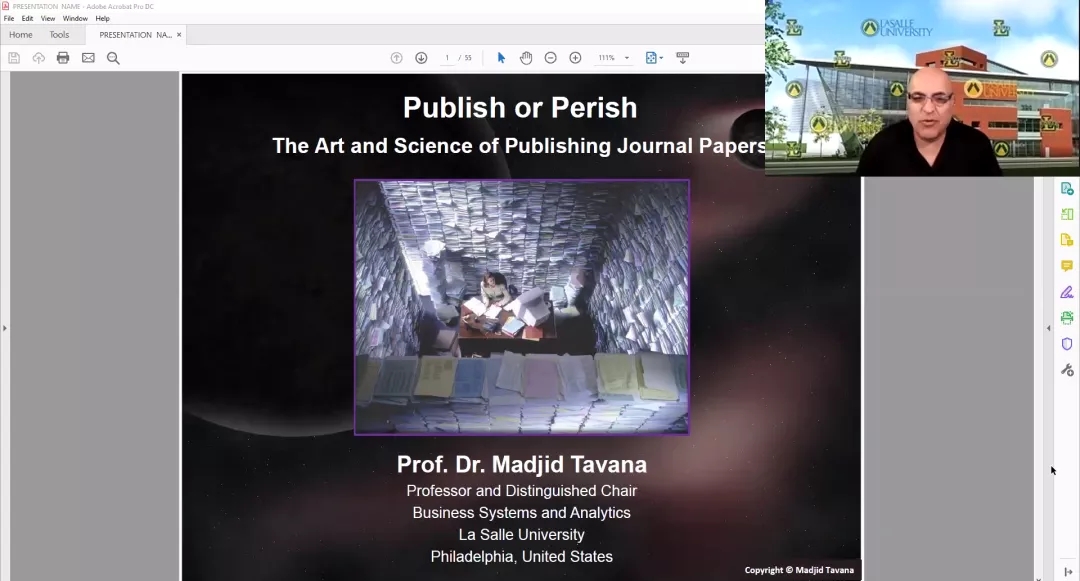Click the scrolling/read mode toolbar icon
The height and width of the screenshot is (581, 1080).
click(x=683, y=58)
